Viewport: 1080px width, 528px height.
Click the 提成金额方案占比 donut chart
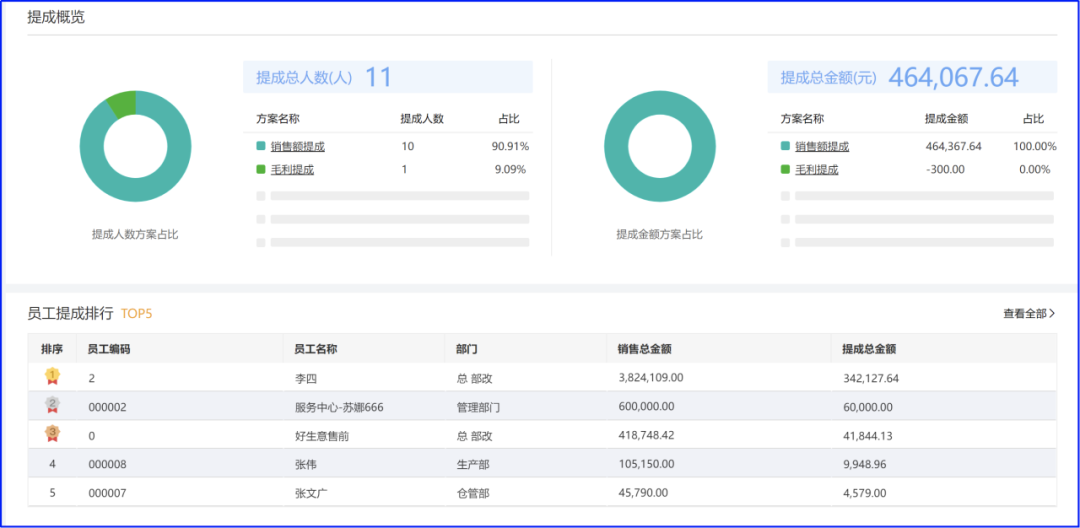click(x=660, y=147)
